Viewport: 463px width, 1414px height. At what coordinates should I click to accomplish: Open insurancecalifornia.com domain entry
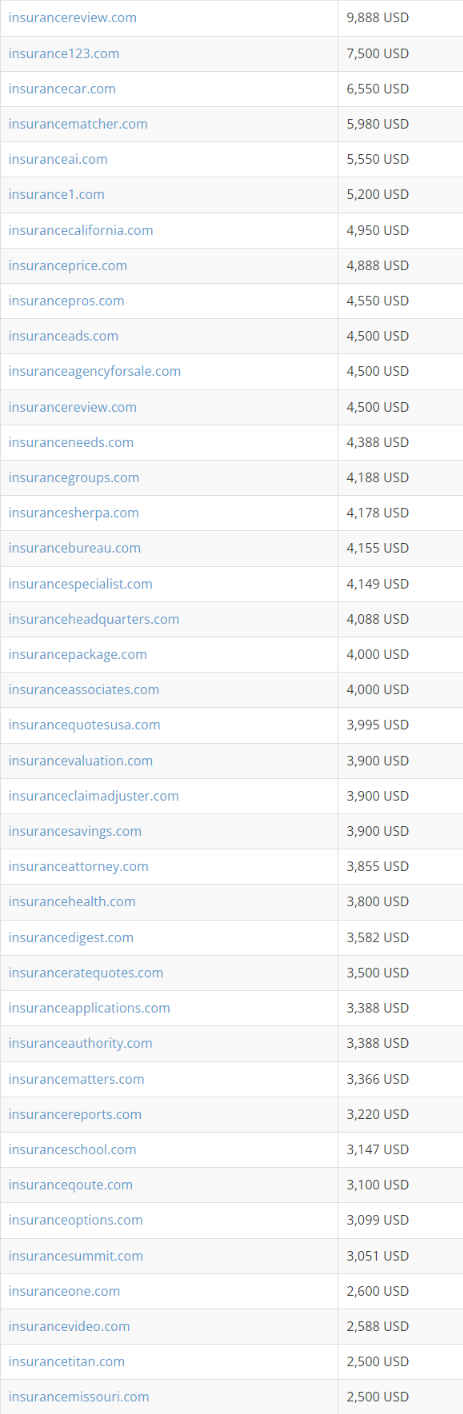(x=81, y=230)
